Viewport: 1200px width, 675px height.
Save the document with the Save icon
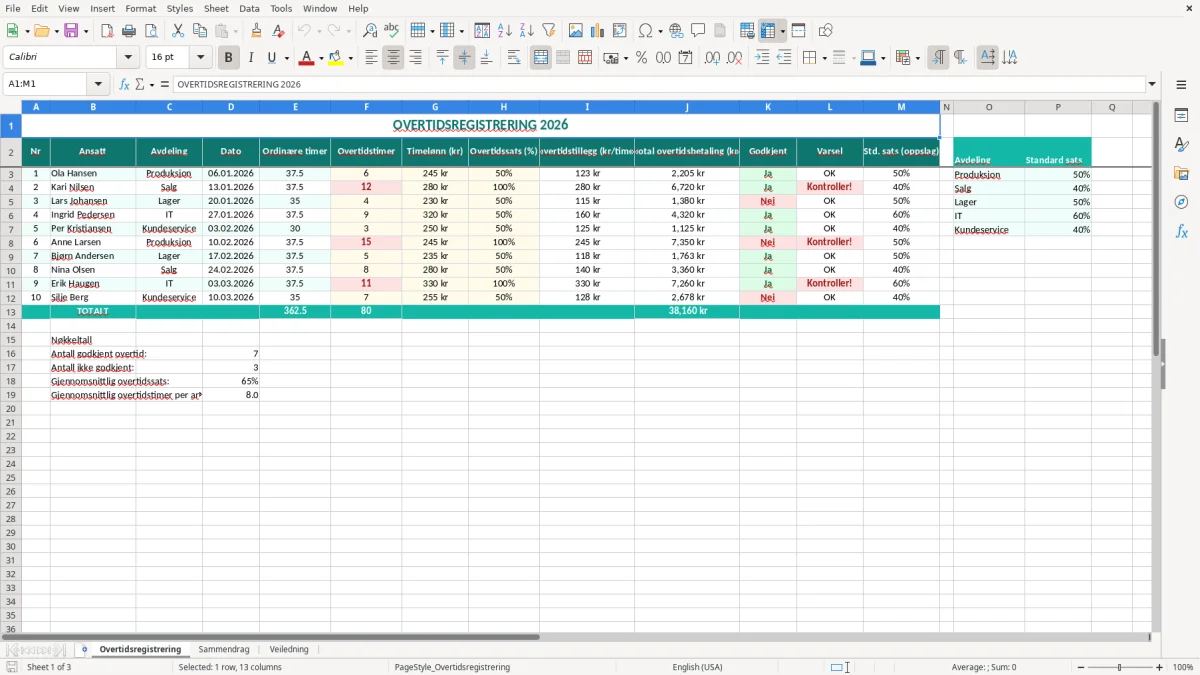[x=71, y=31]
